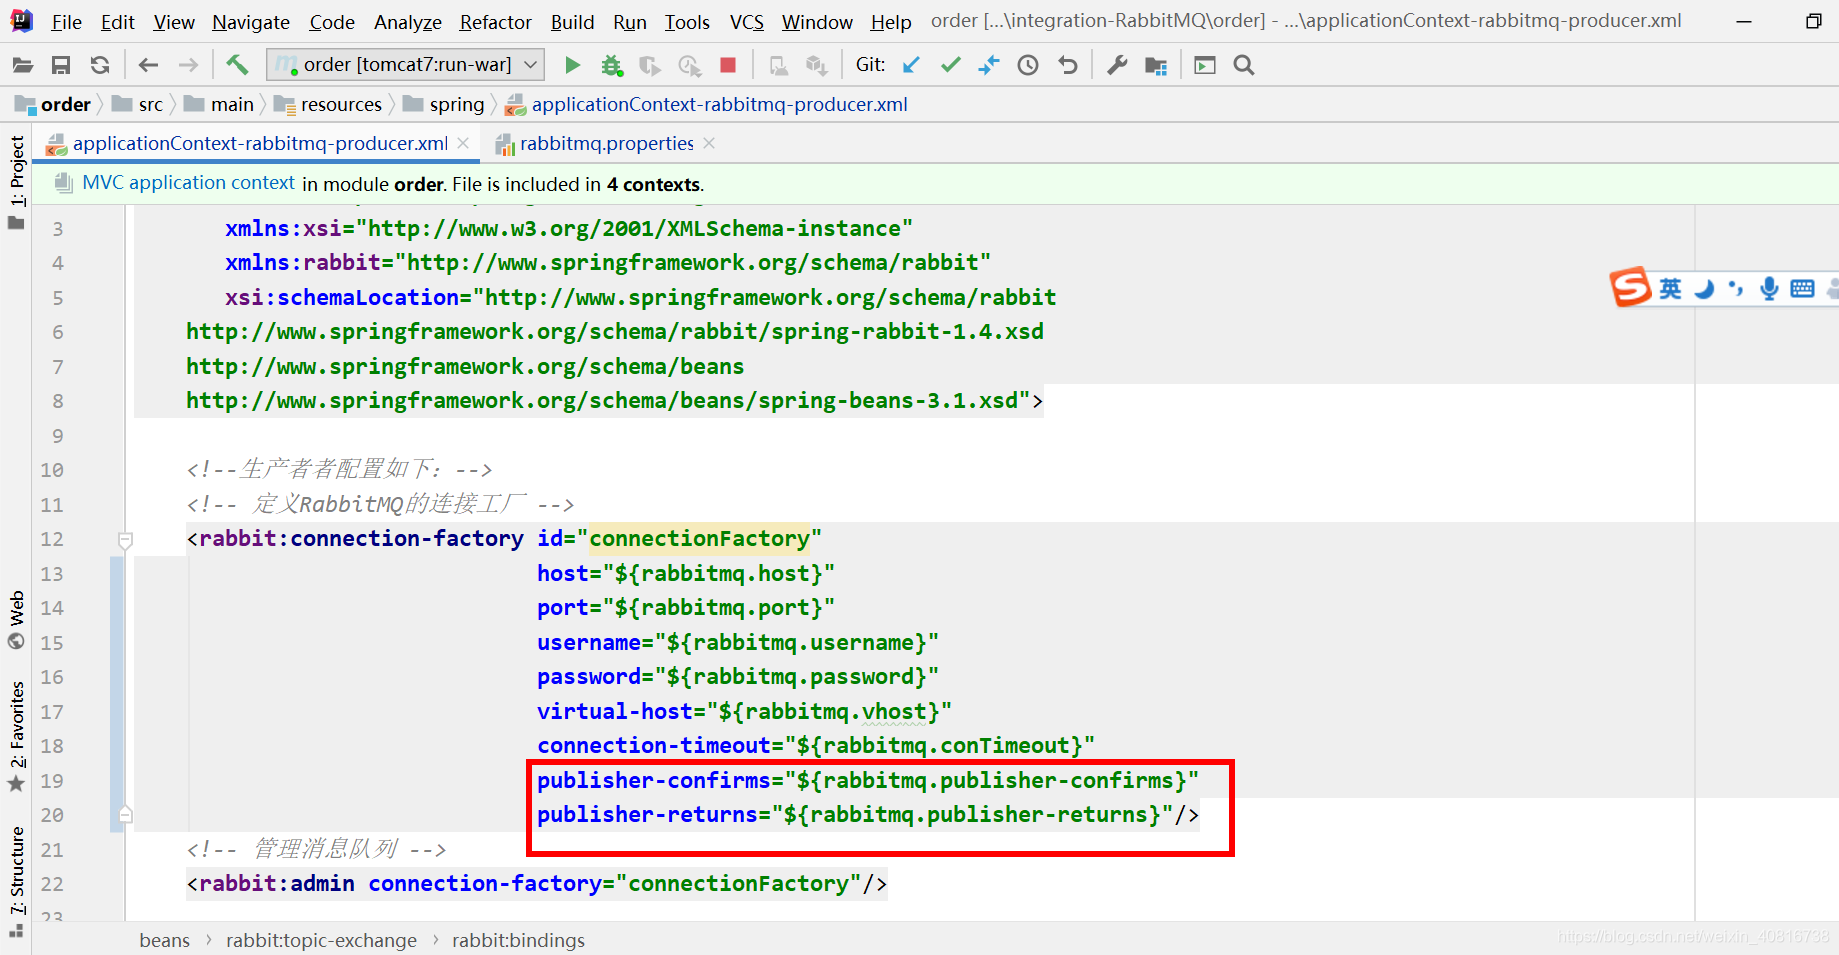1839x955 pixels.
Task: Click rabbit:topic-exchange in the bottom breadcrumb
Action: click(x=321, y=941)
